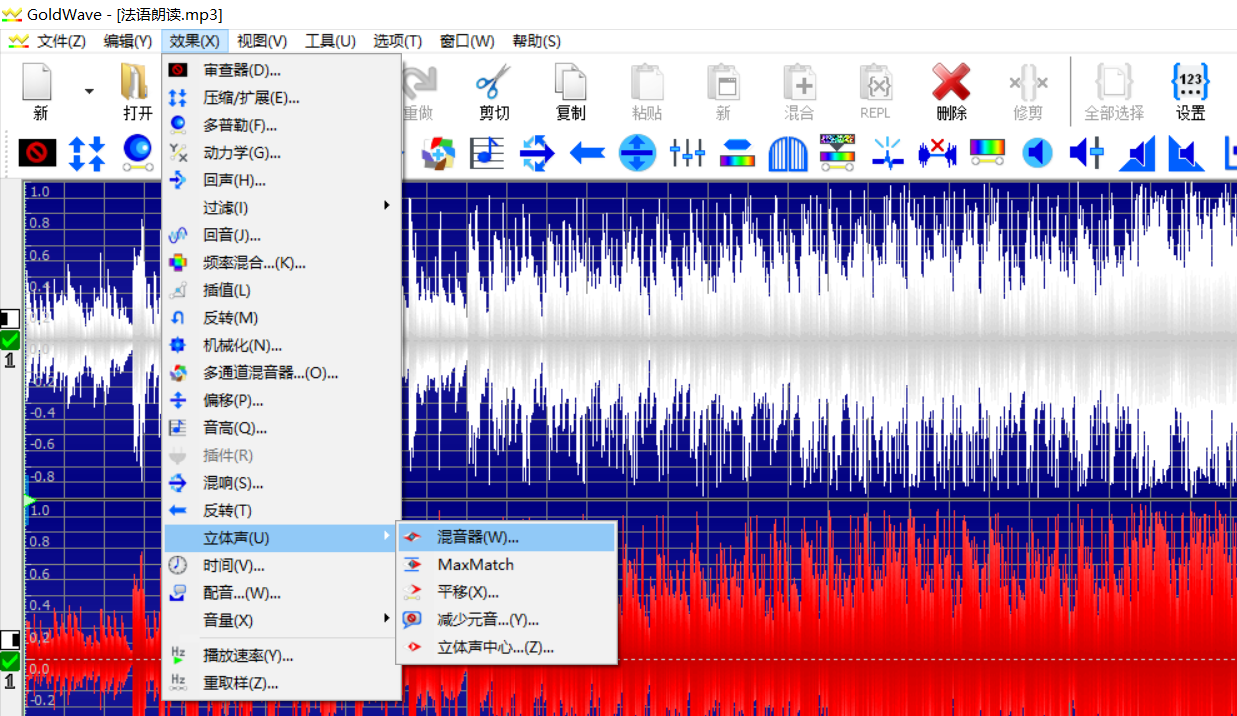Open the 视图(V) menu
This screenshot has width=1237, height=716.
(262, 41)
